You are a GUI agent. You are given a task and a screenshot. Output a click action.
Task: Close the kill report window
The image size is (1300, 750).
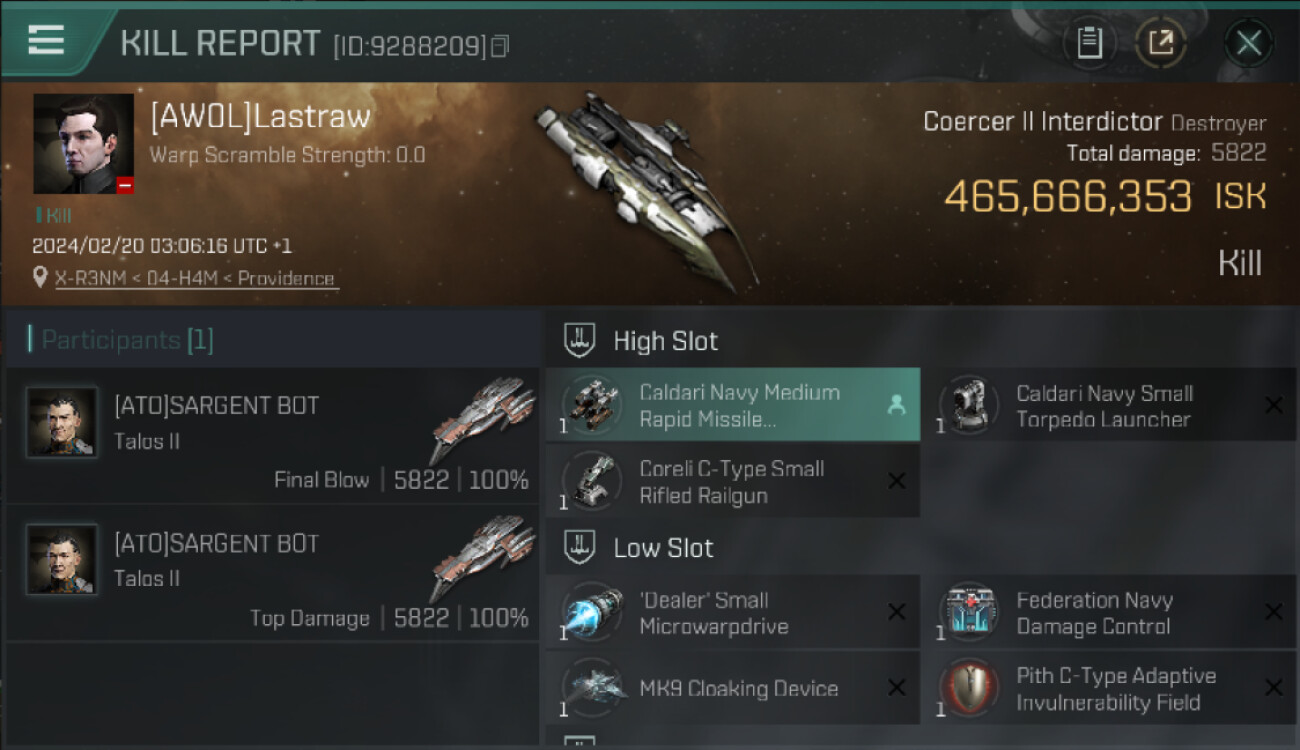(x=1248, y=43)
